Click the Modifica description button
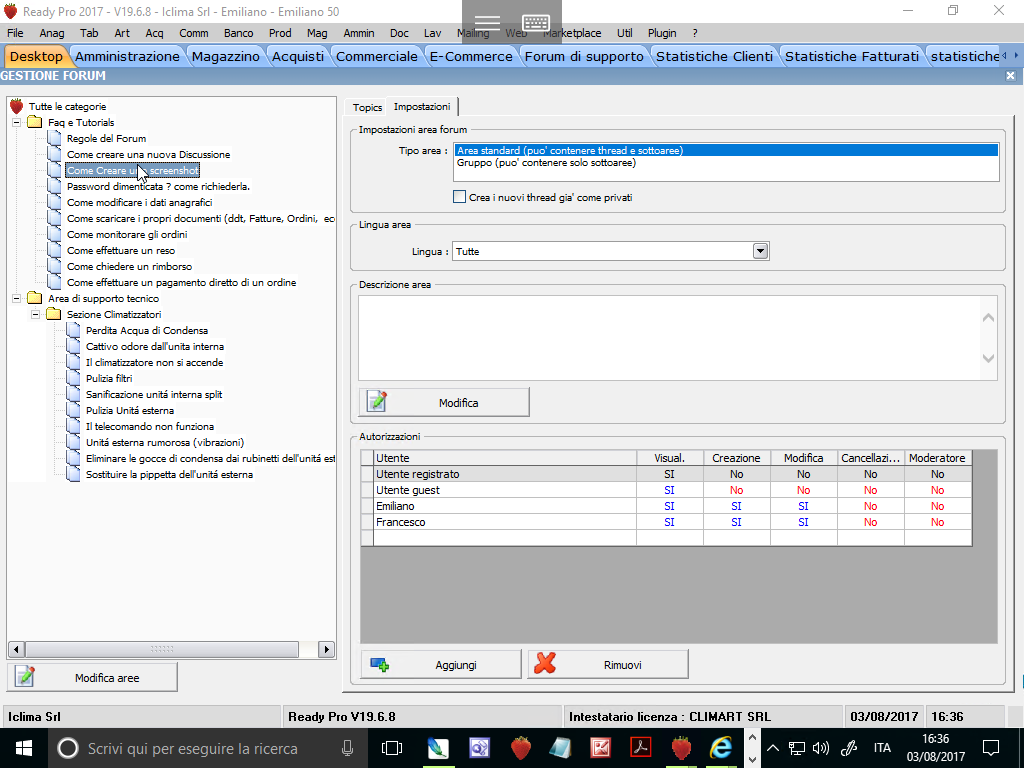This screenshot has height=768, width=1024. (444, 402)
